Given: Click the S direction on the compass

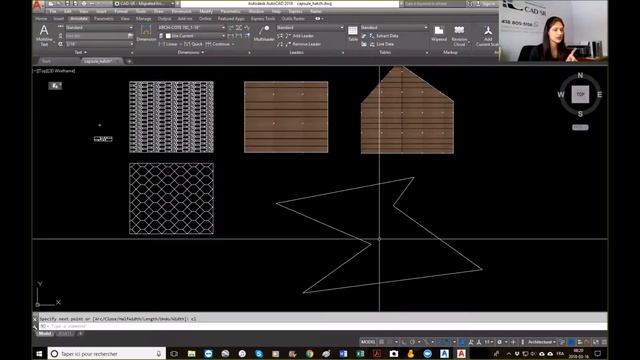Looking at the screenshot, I should pos(580,114).
